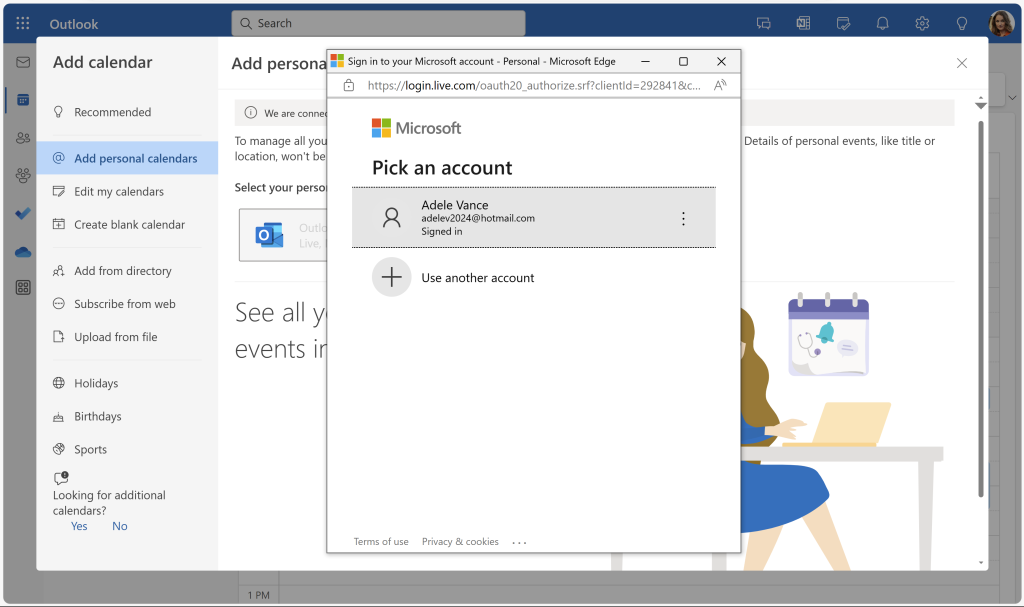Answer No to additional calendars question
This screenshot has width=1024, height=607.
click(x=120, y=526)
